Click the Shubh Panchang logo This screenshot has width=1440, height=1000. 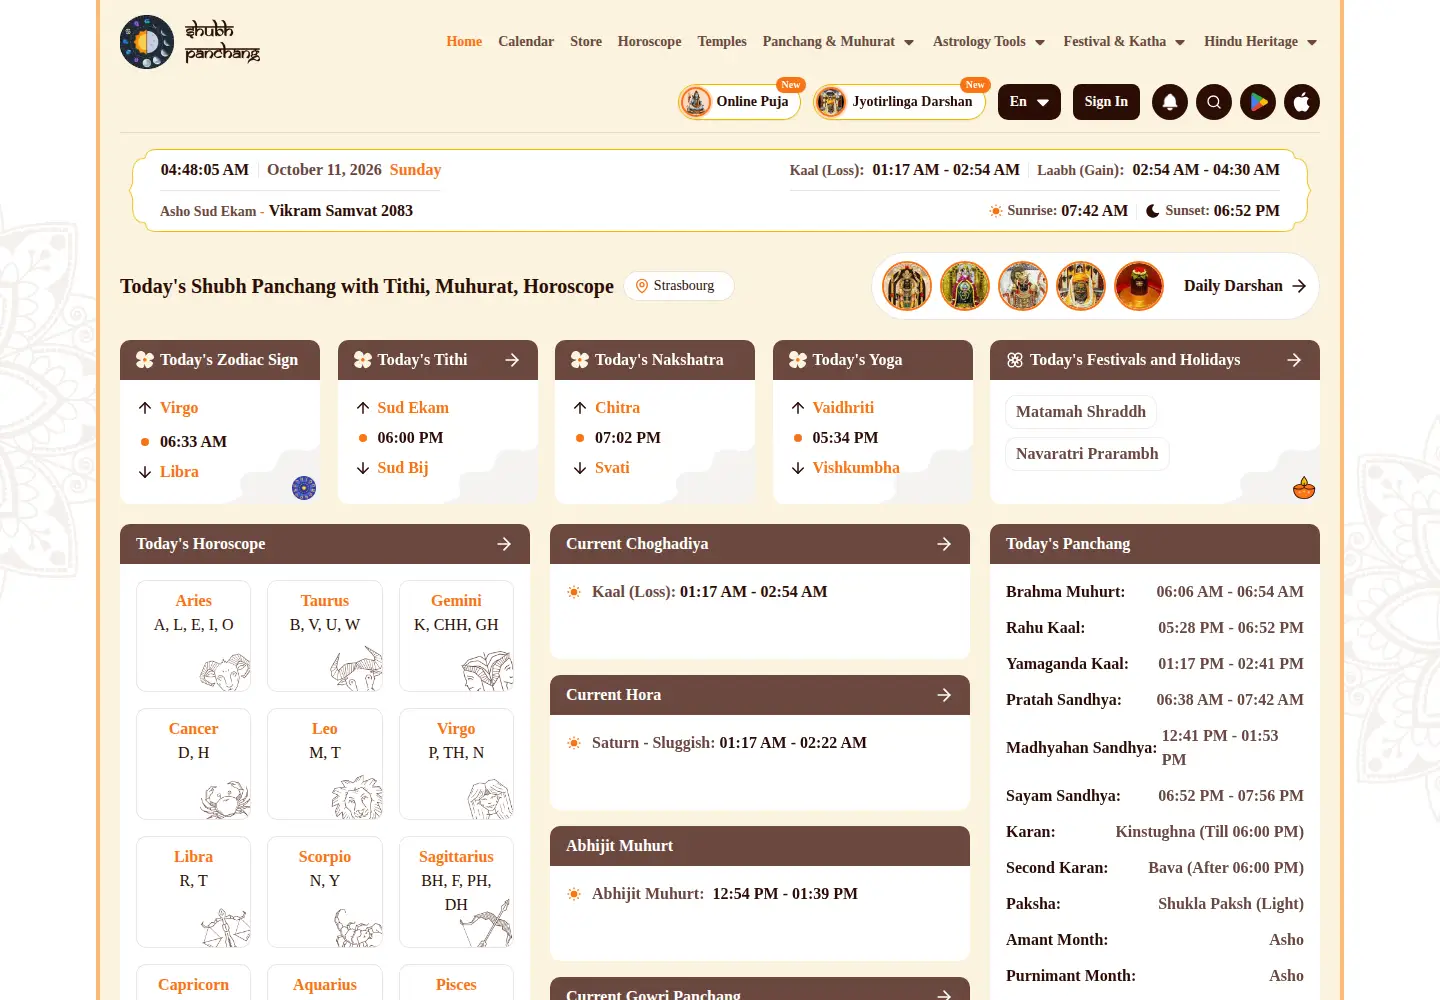click(190, 42)
